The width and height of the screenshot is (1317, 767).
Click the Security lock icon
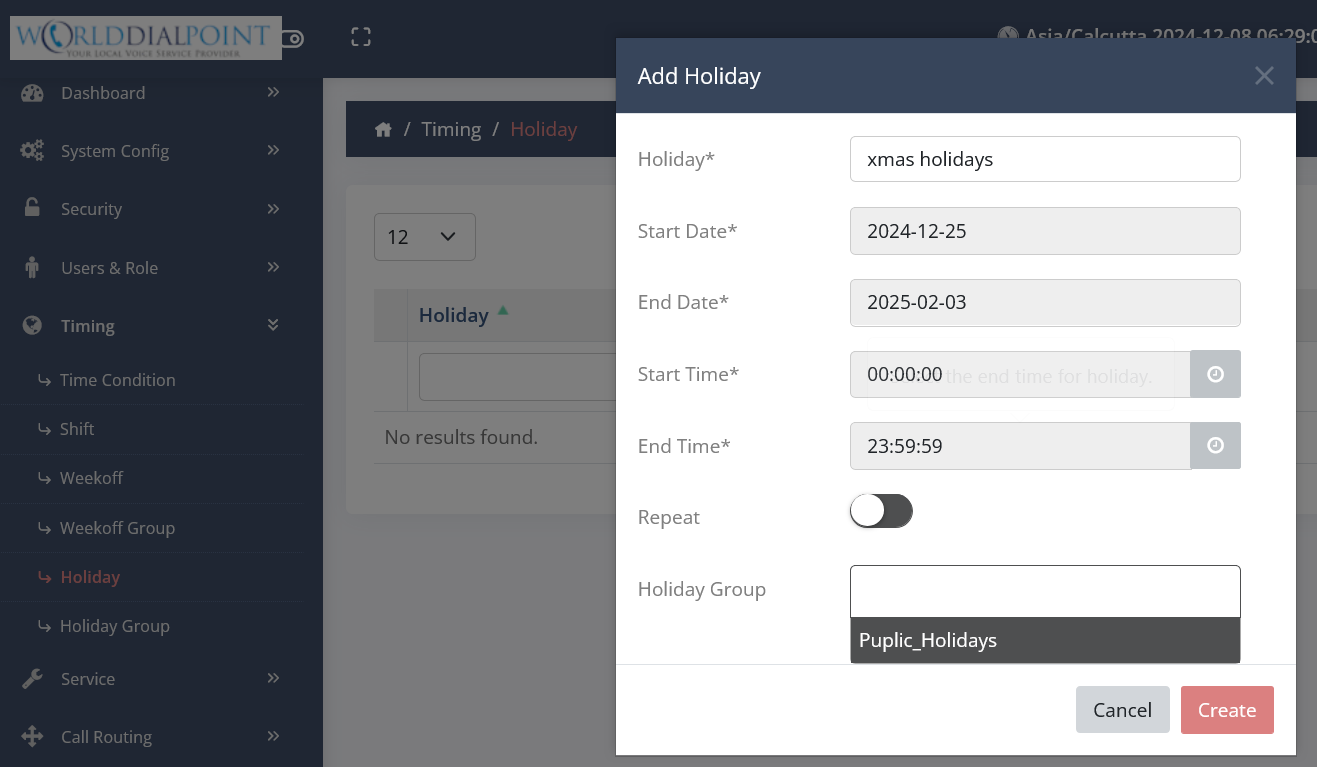click(32, 208)
